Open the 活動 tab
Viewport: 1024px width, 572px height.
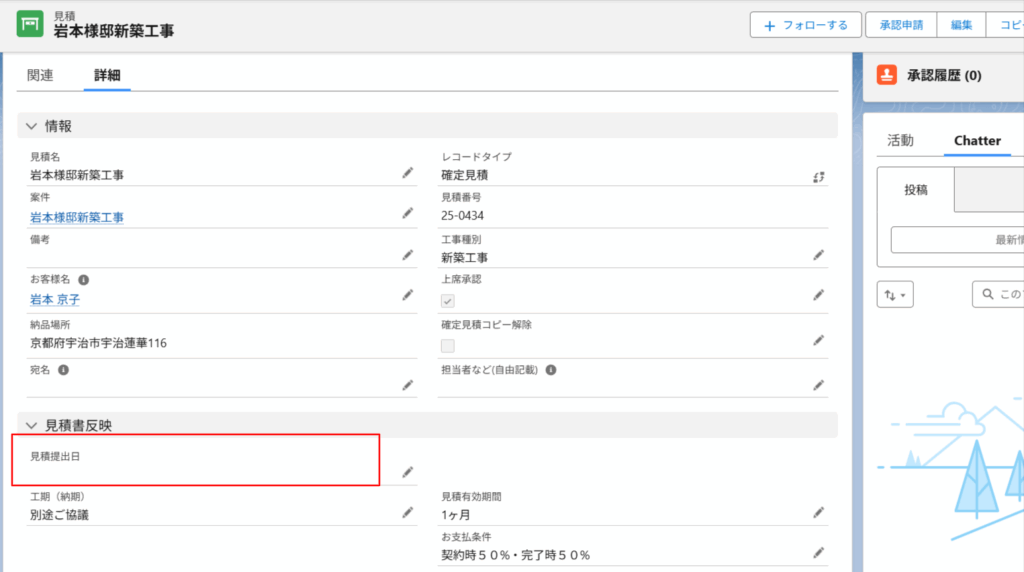pyautogui.click(x=900, y=141)
